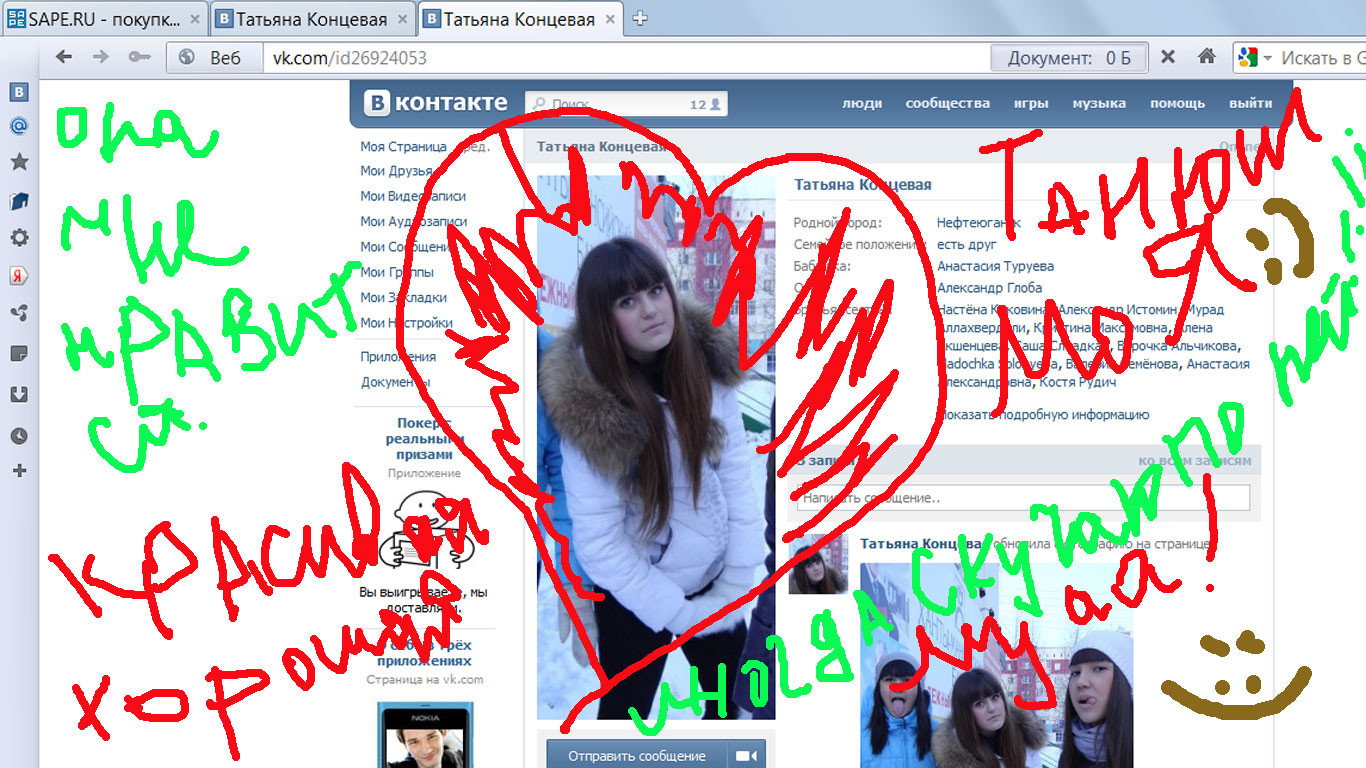Click the Нефтеюганск hometown link
Image resolution: width=1366 pixels, height=768 pixels.
point(978,222)
